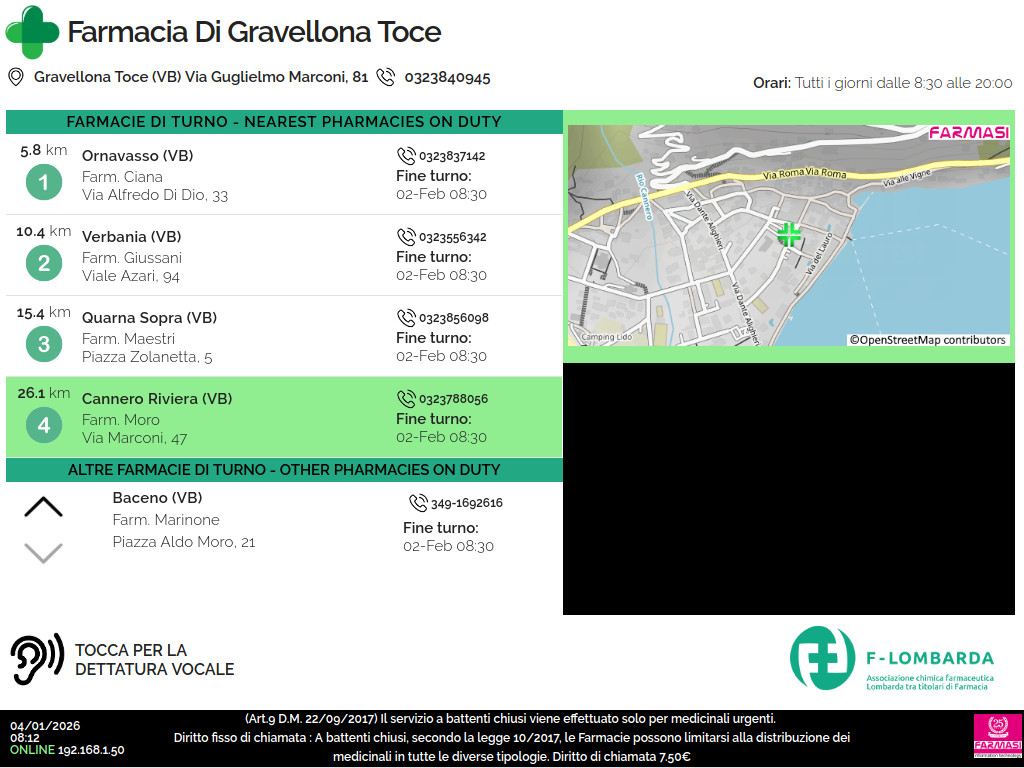Click the phone icon beside 0323840945

(386, 77)
